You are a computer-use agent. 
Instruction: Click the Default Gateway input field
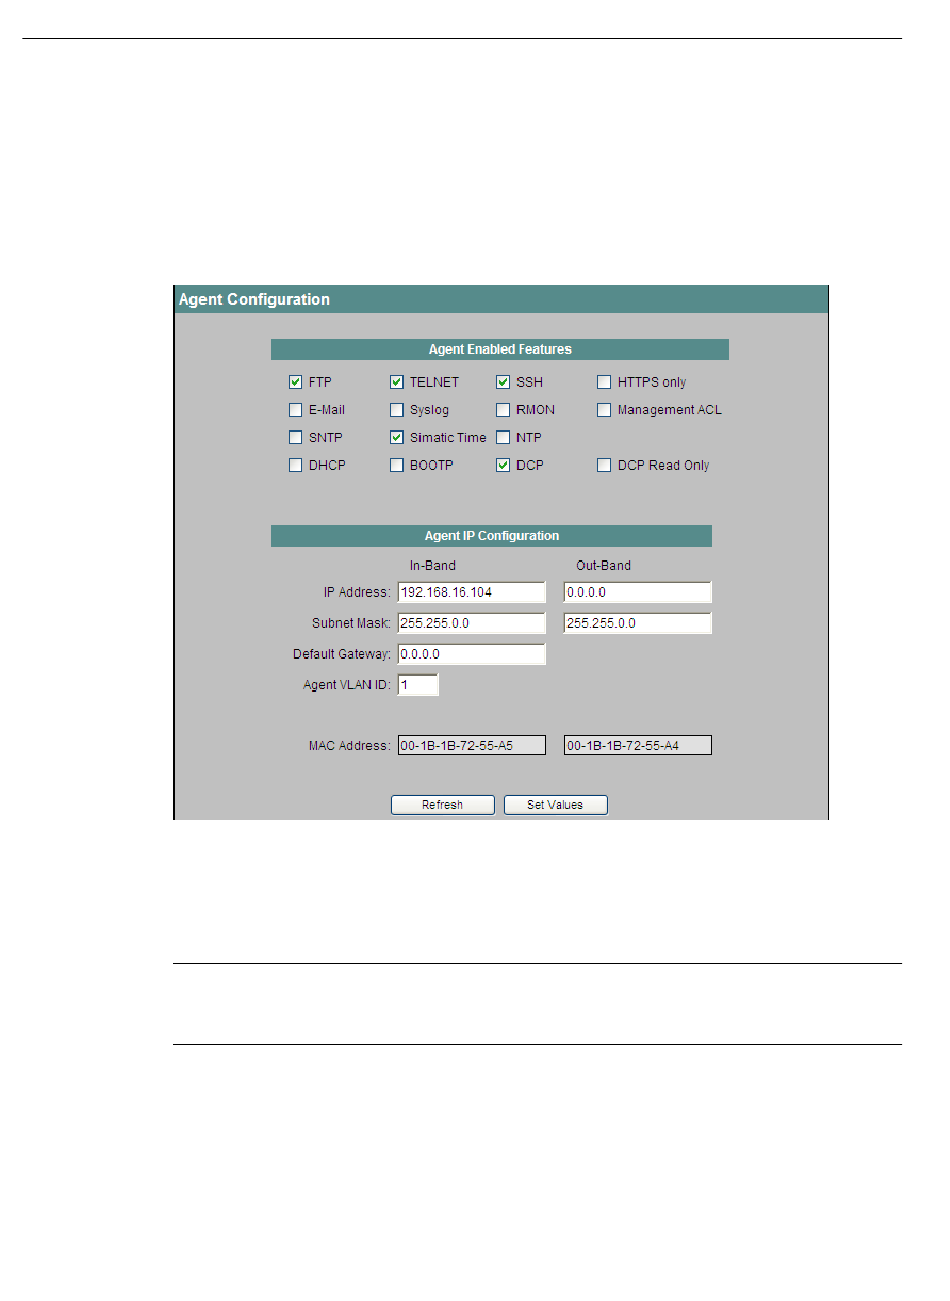472,654
